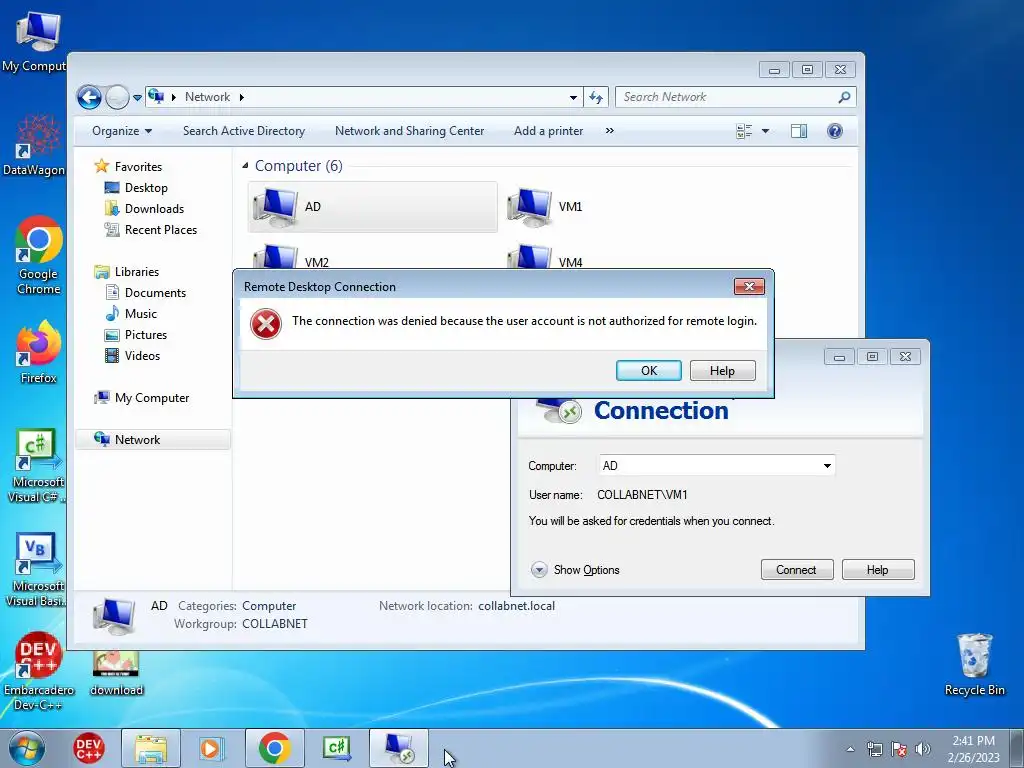Toggle the preview pane button
This screenshot has height=768, width=1024.
coord(799,131)
